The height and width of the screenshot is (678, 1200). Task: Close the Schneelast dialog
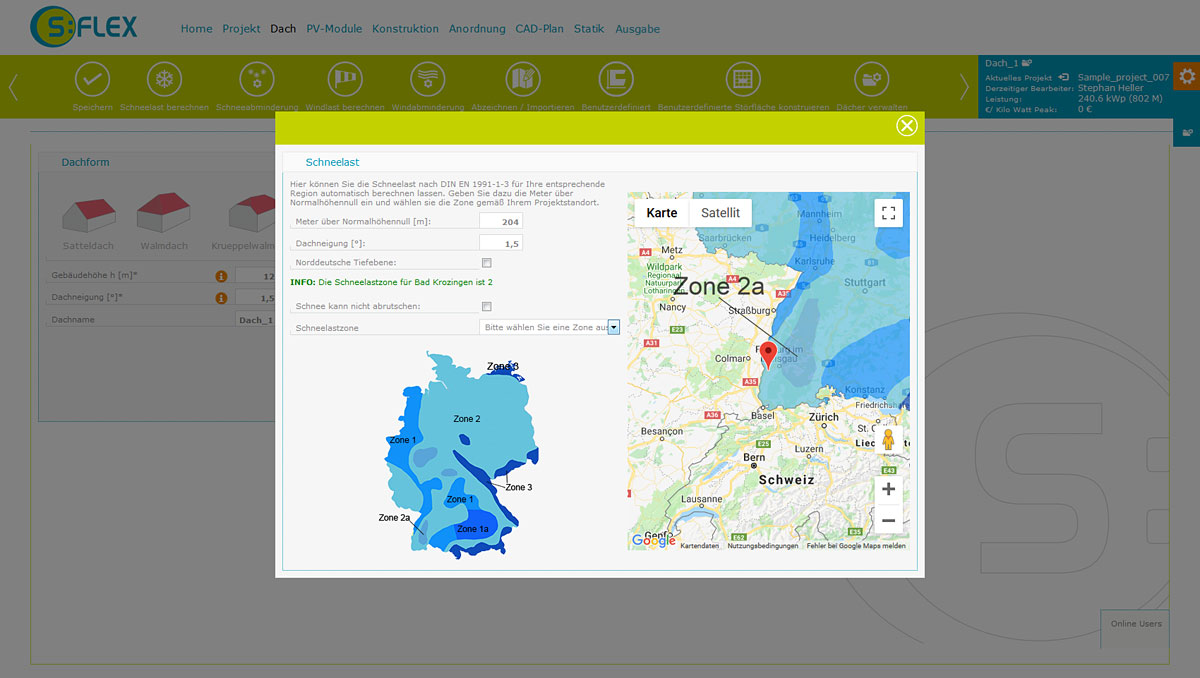907,125
